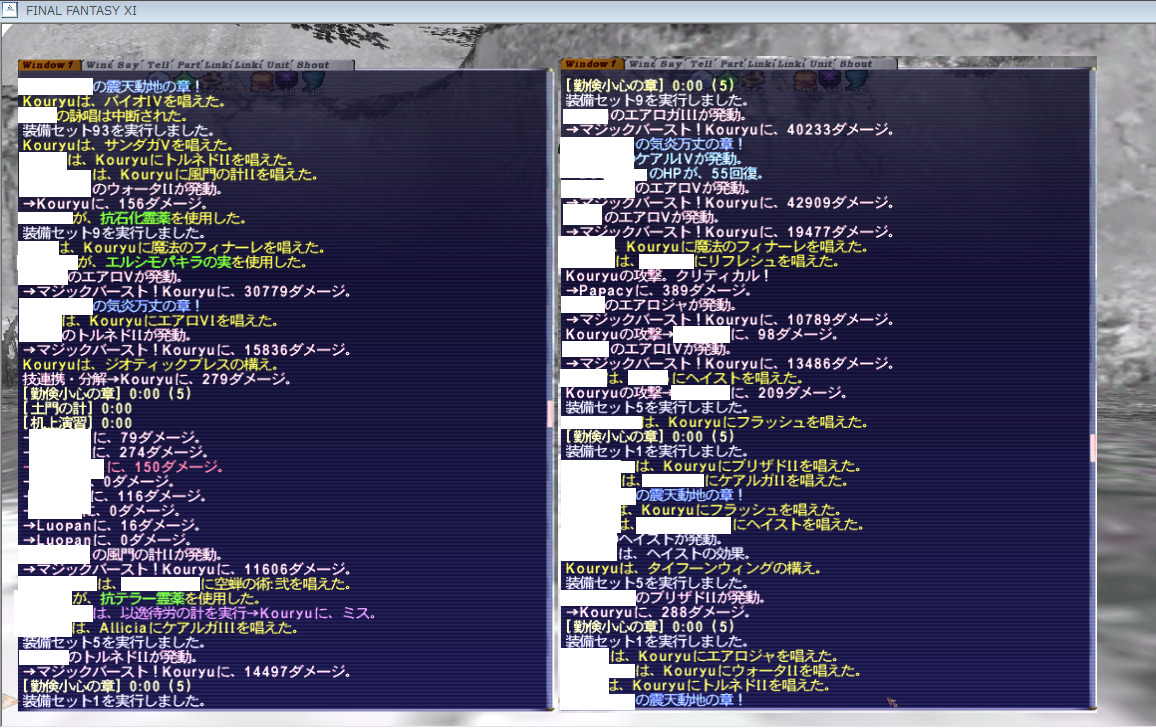Click the '→Papacyに、389ダメージ。' line
This screenshot has width=1156, height=728.
click(658, 291)
